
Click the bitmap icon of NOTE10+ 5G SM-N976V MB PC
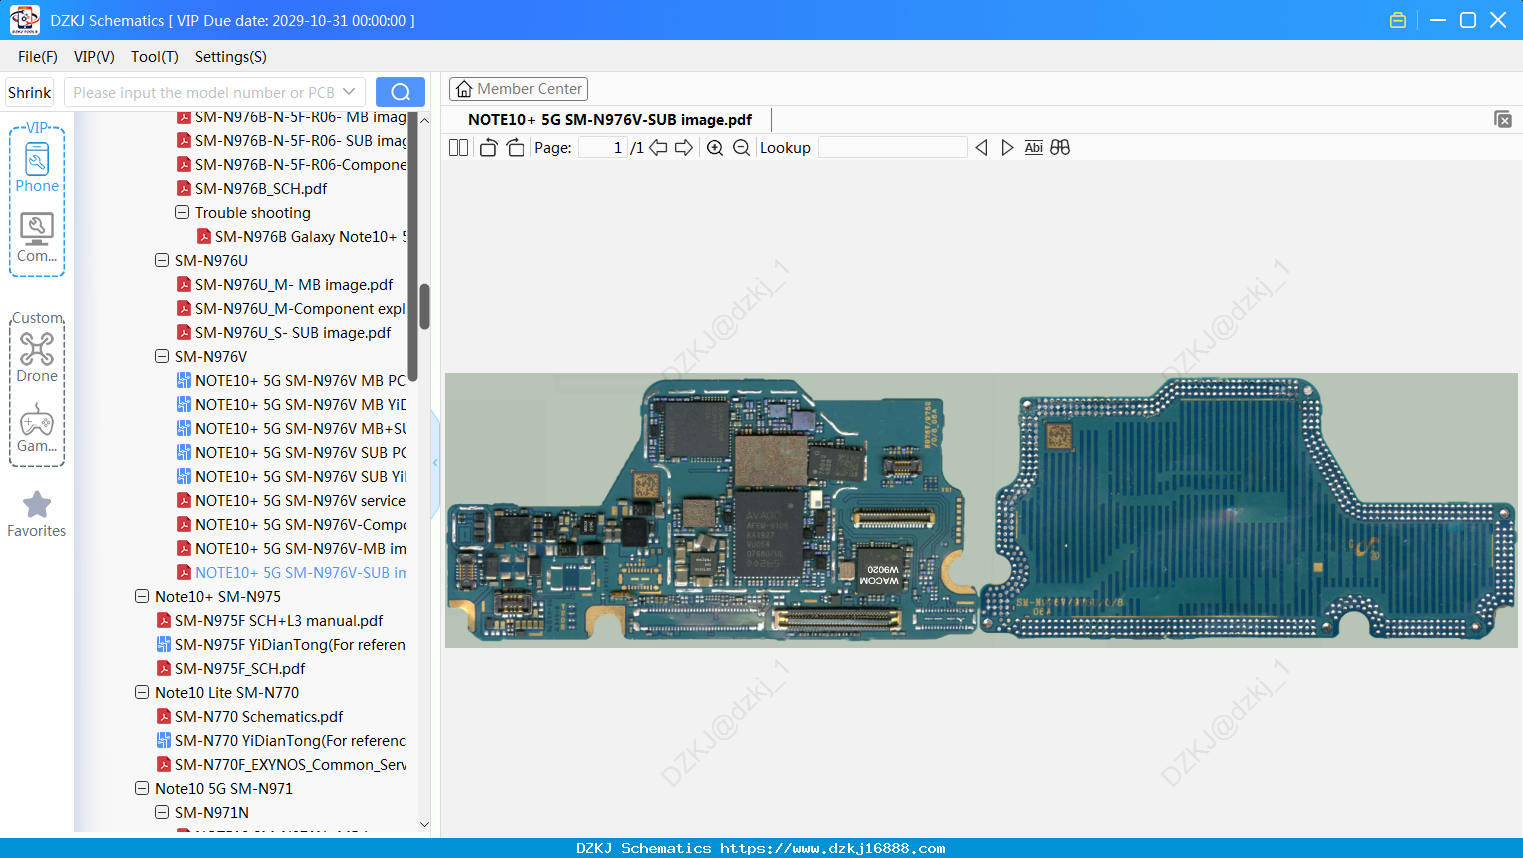[184, 381]
